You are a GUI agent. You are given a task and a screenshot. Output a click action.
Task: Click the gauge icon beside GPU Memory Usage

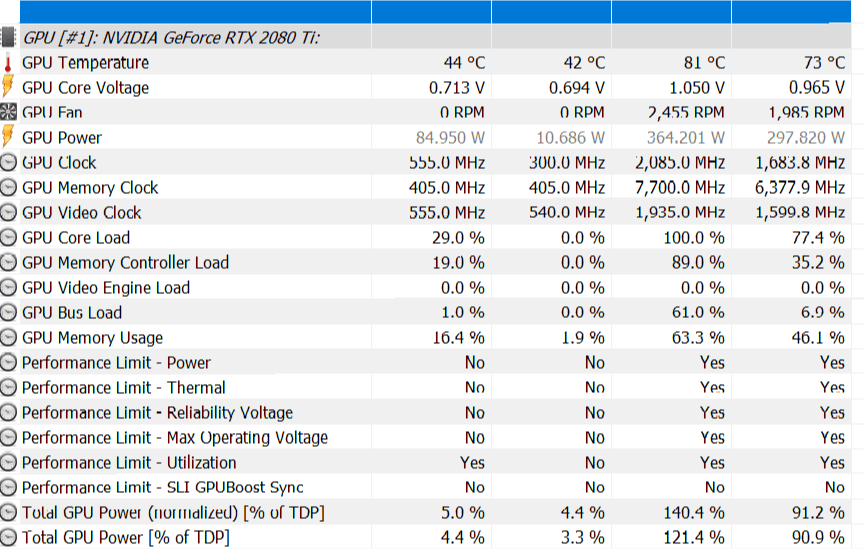8,337
